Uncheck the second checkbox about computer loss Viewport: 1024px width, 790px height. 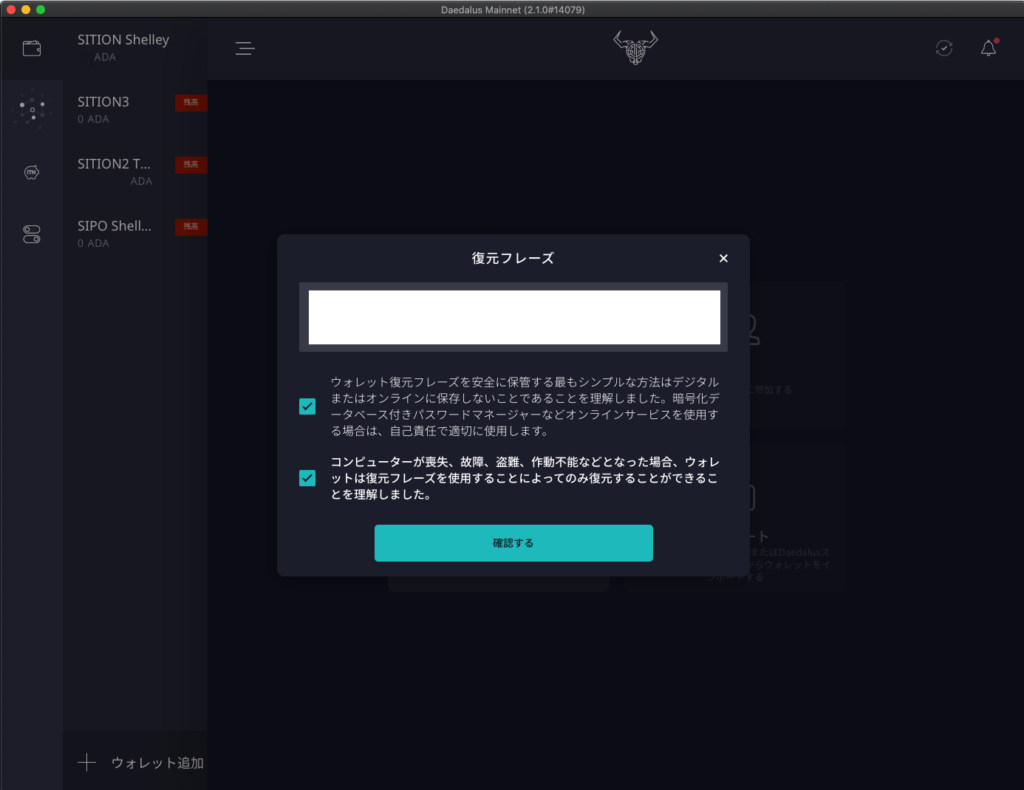[x=307, y=478]
